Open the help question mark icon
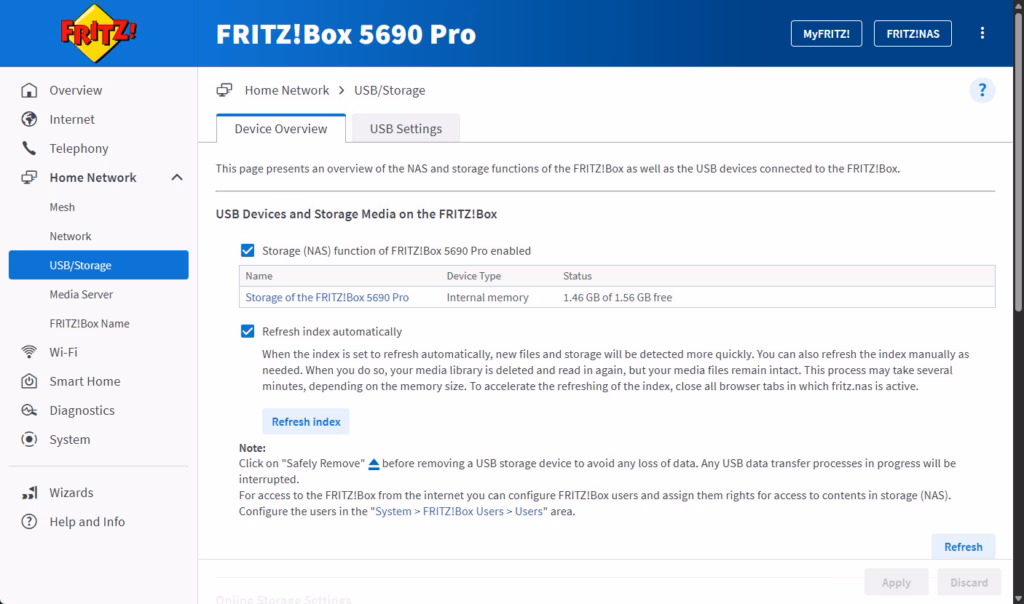Image resolution: width=1024 pixels, height=604 pixels. [982, 91]
